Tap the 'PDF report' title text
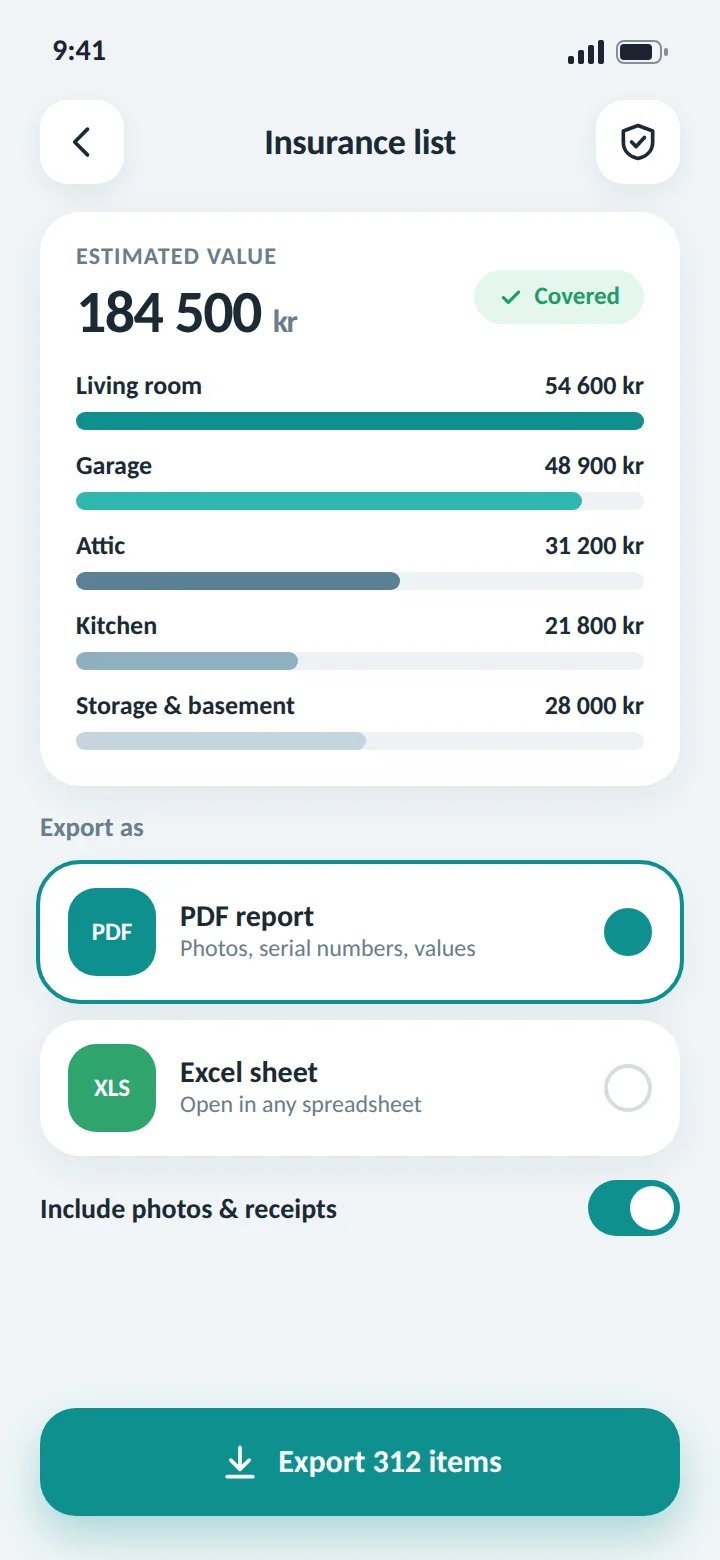This screenshot has height=1560, width=720. tap(247, 917)
